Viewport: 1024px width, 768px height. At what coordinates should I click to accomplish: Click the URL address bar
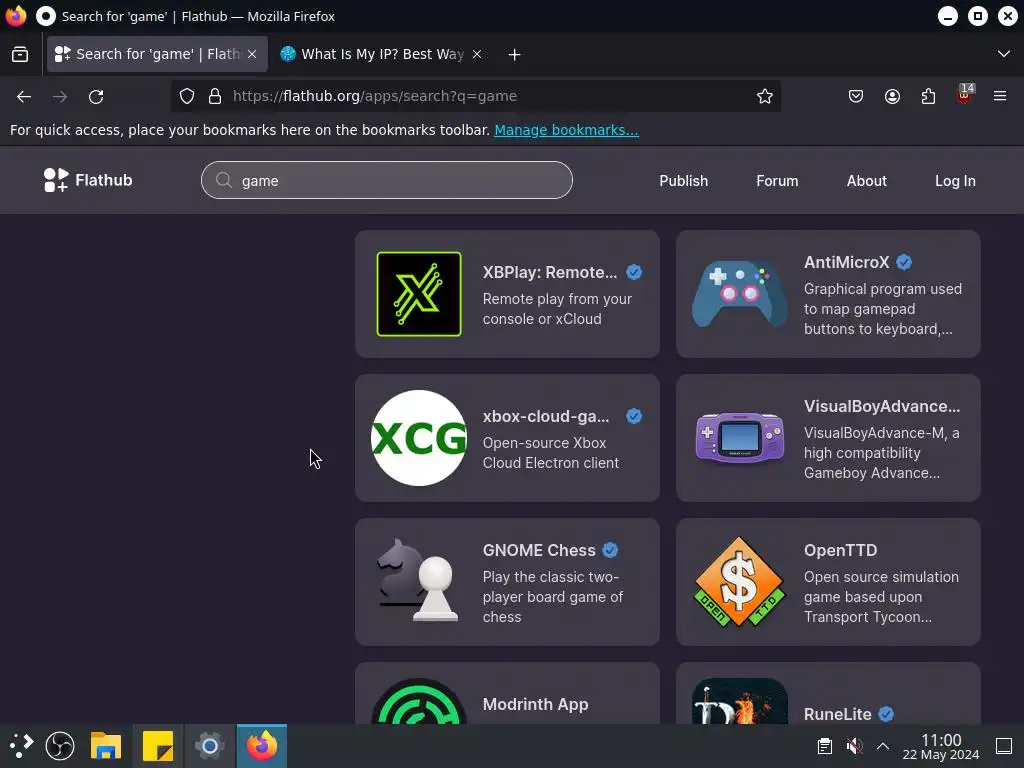pos(477,97)
